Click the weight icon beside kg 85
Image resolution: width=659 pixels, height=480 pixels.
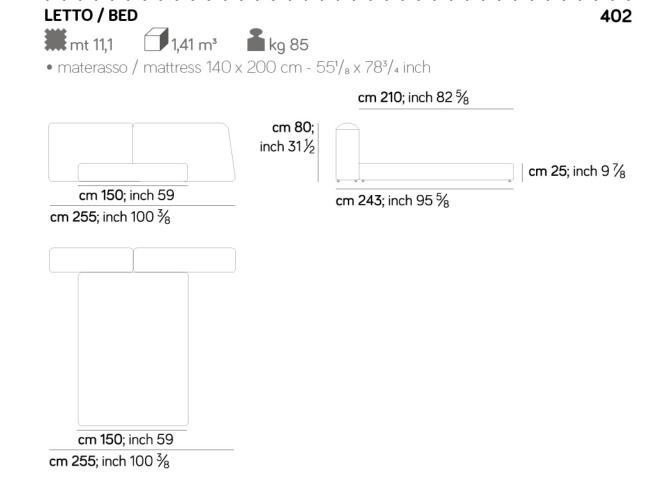click(254, 41)
